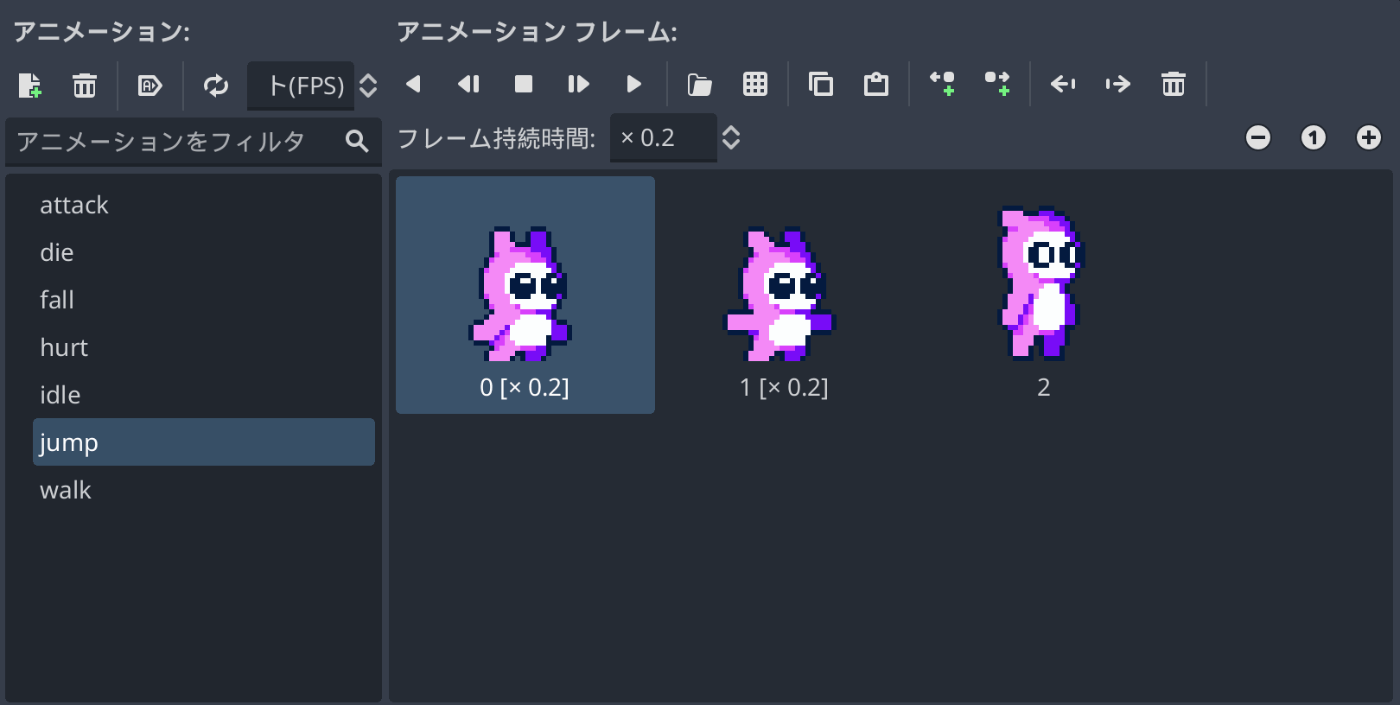
Task: Select the die animation
Action: pyautogui.click(x=204, y=252)
